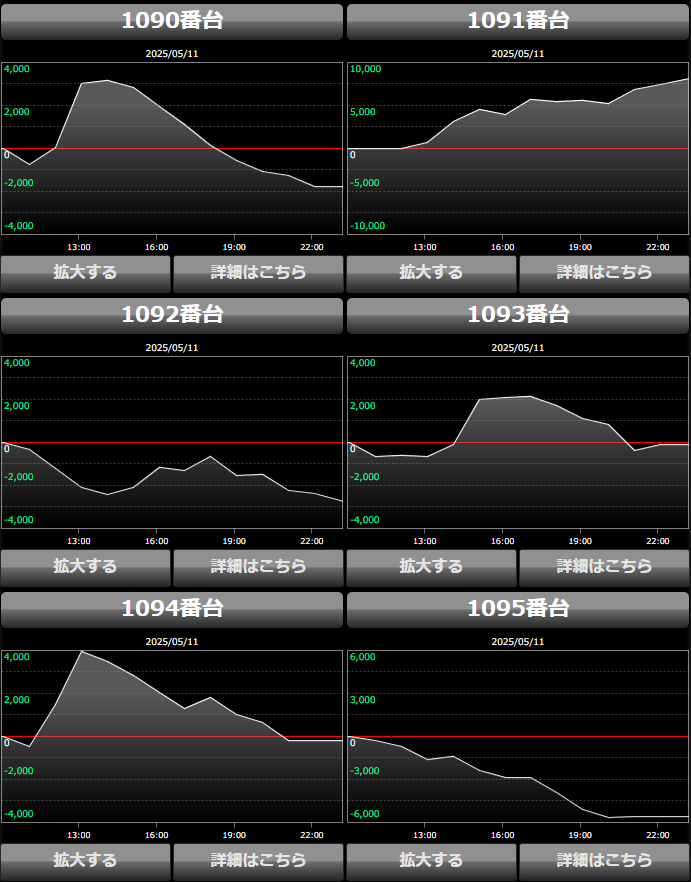Select the 1090番台 header bar
This screenshot has height=882, width=691.
[172, 21]
